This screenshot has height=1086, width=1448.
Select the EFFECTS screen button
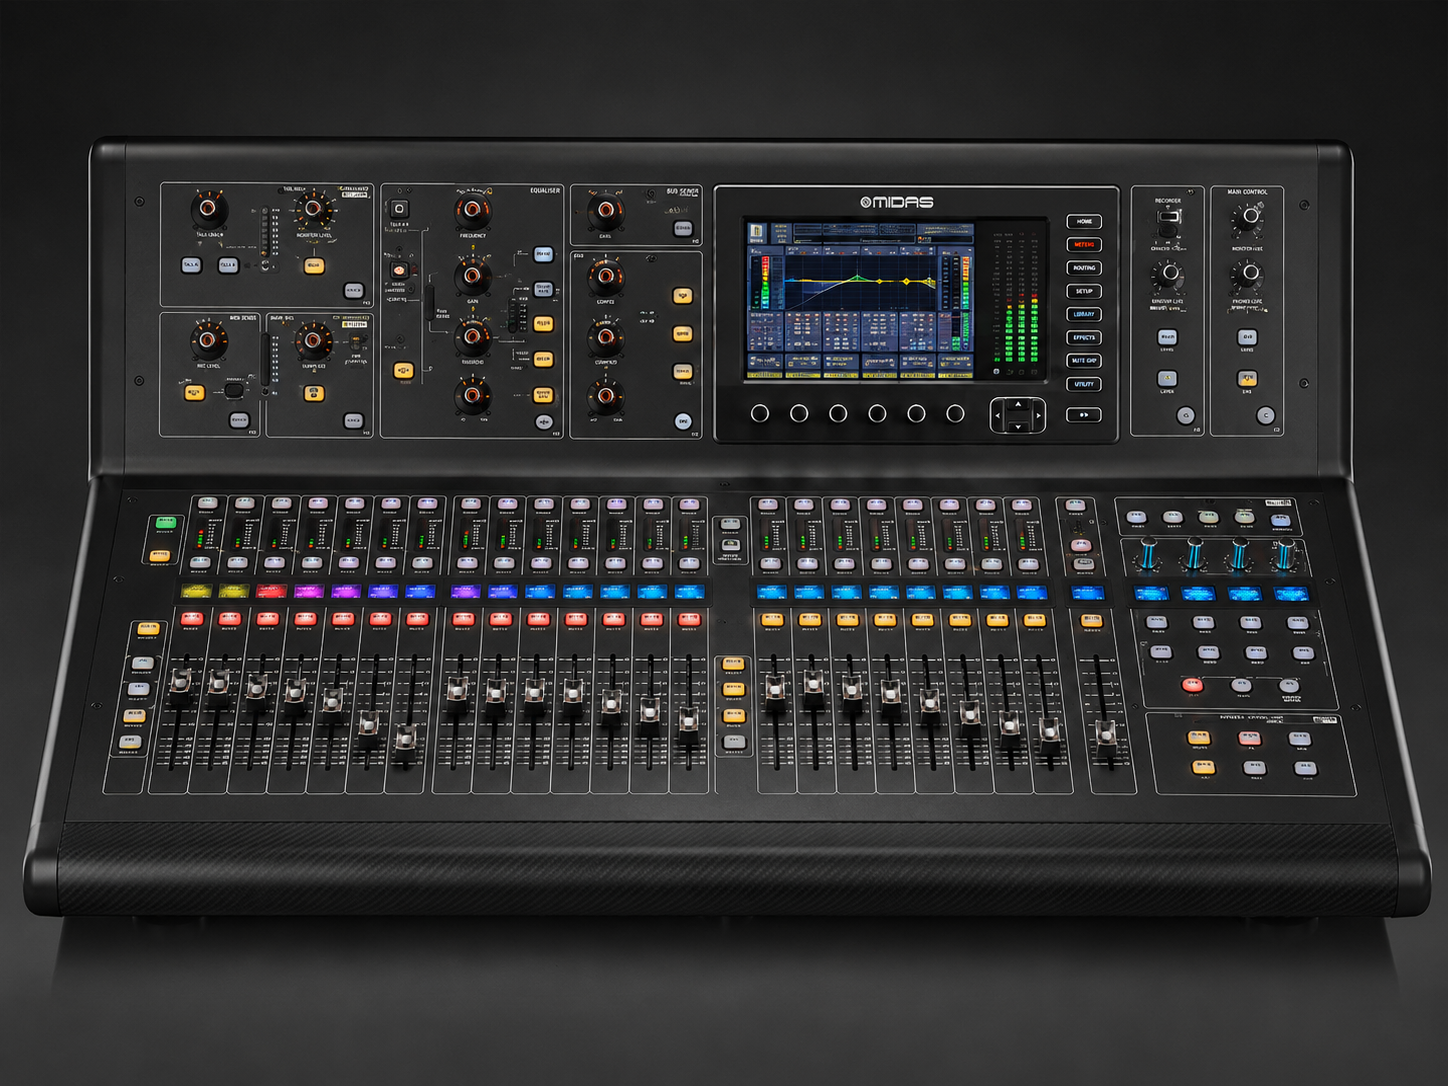pos(1084,337)
